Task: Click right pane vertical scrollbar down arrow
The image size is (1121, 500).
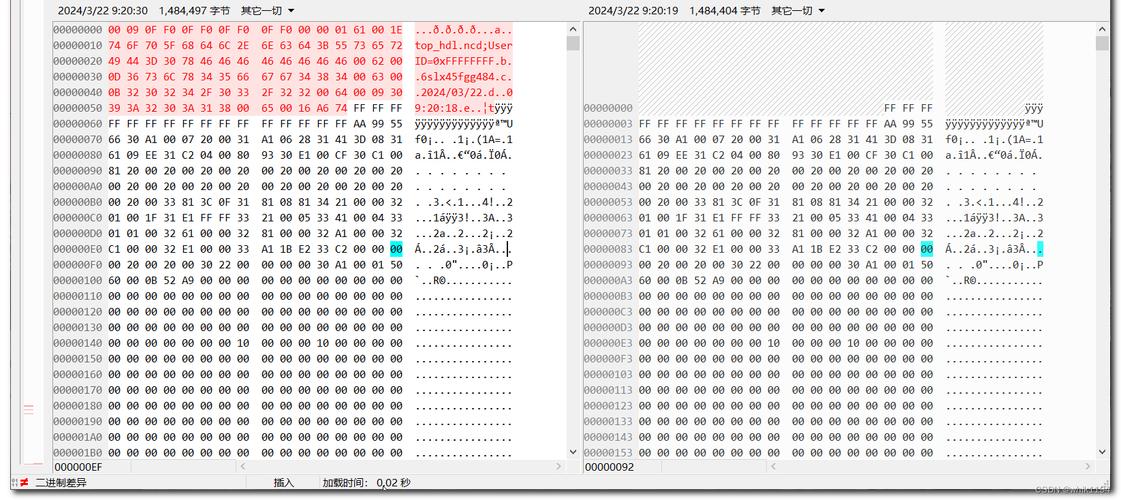Action: [1102, 451]
